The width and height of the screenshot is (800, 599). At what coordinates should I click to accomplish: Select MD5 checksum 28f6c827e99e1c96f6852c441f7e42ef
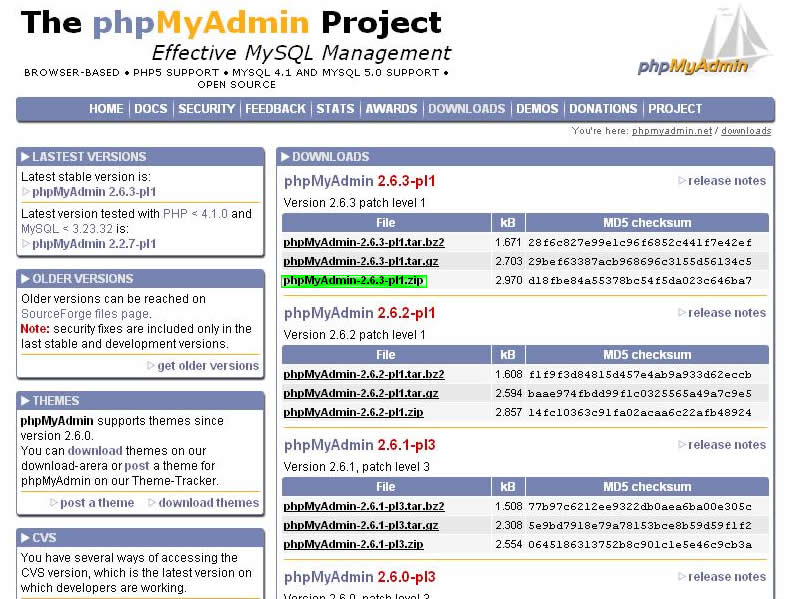(x=640, y=243)
